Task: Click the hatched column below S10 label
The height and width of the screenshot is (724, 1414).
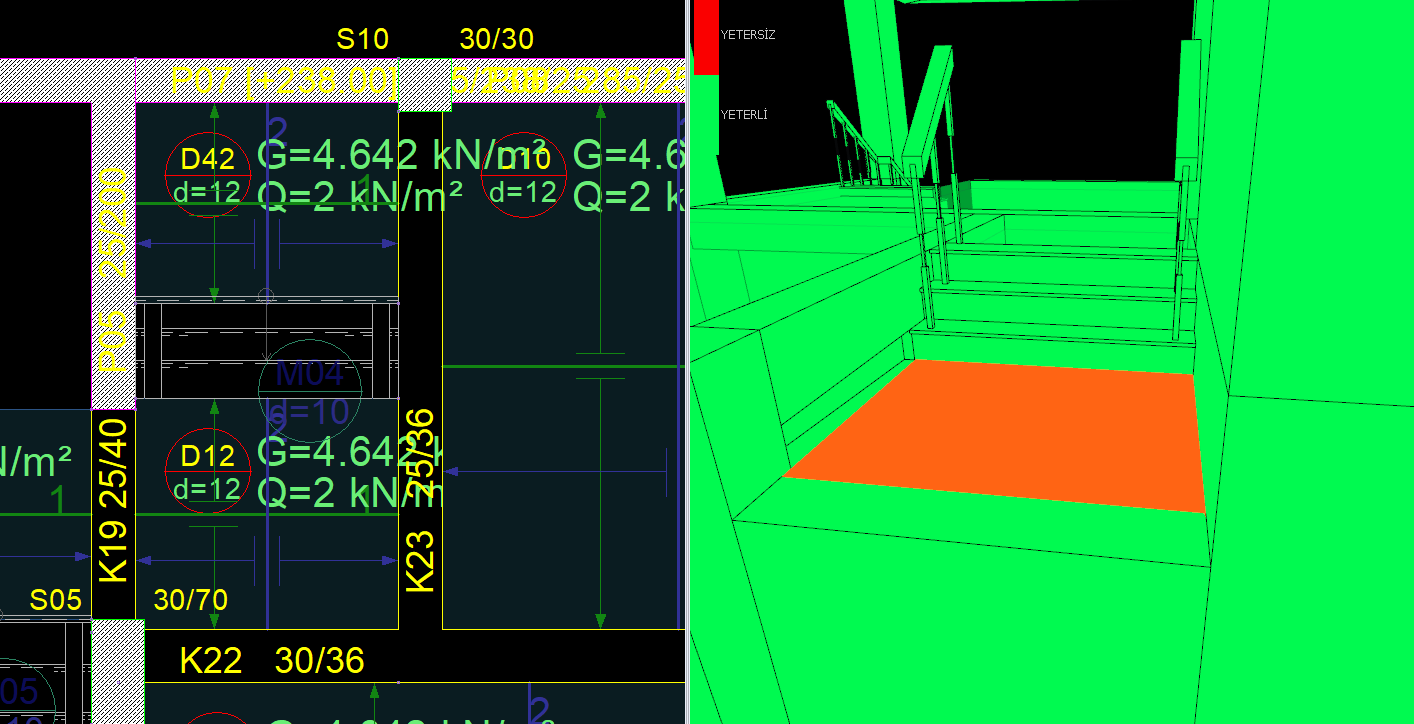Action: (x=424, y=85)
